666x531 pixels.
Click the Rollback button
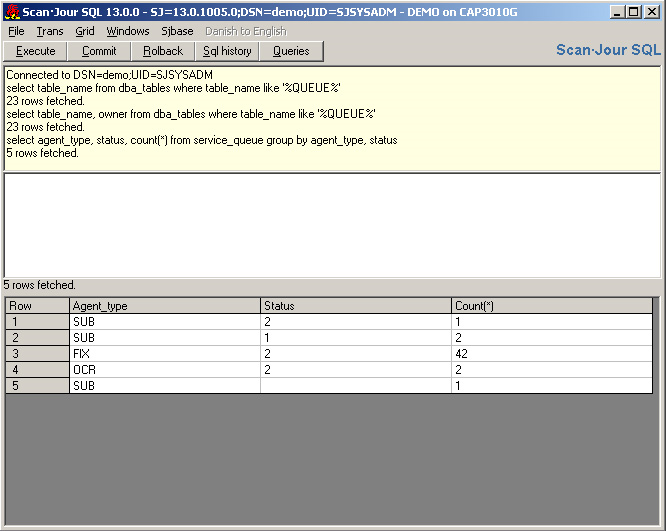pos(163,51)
